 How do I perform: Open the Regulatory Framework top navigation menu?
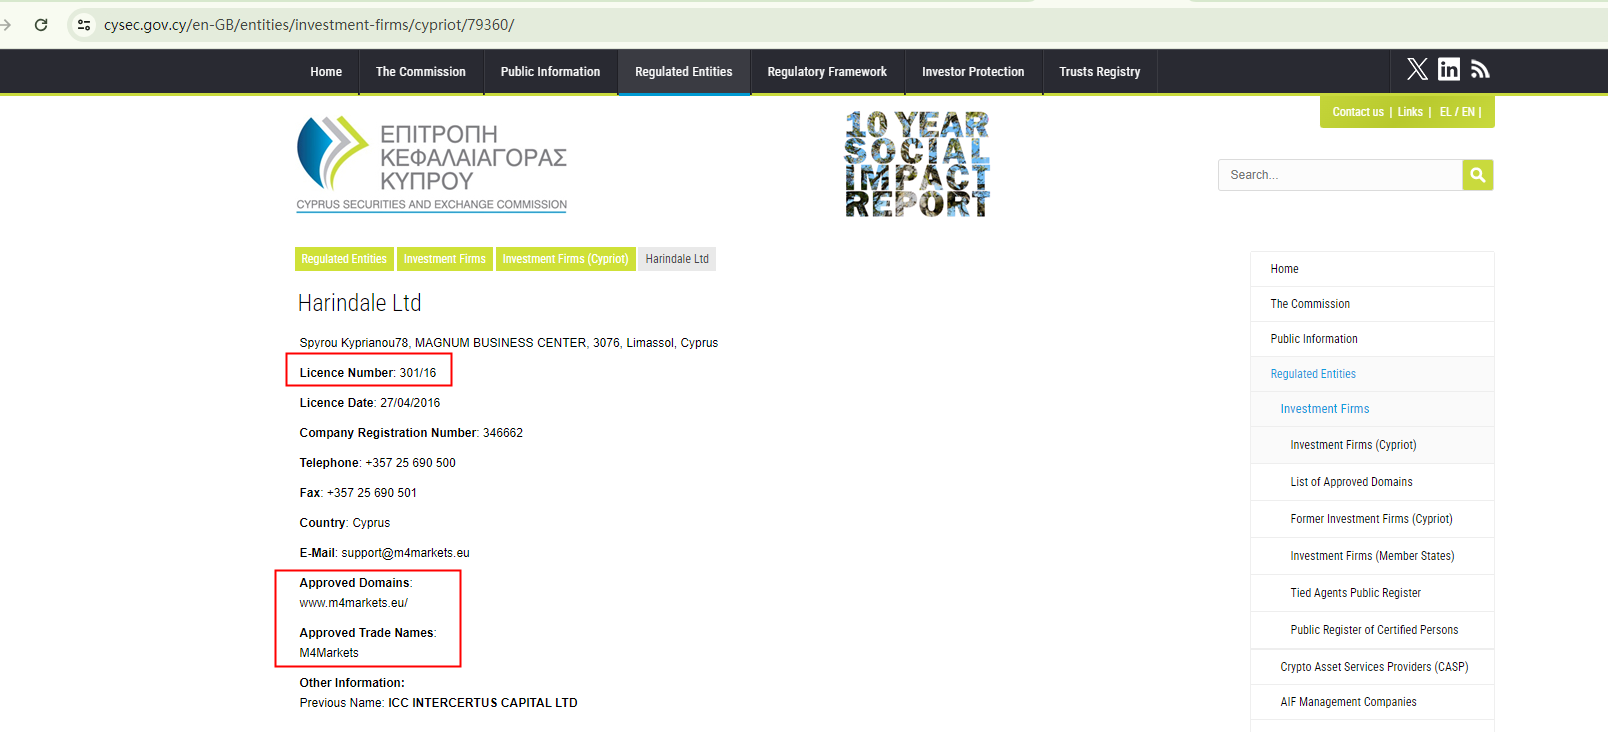(x=827, y=72)
